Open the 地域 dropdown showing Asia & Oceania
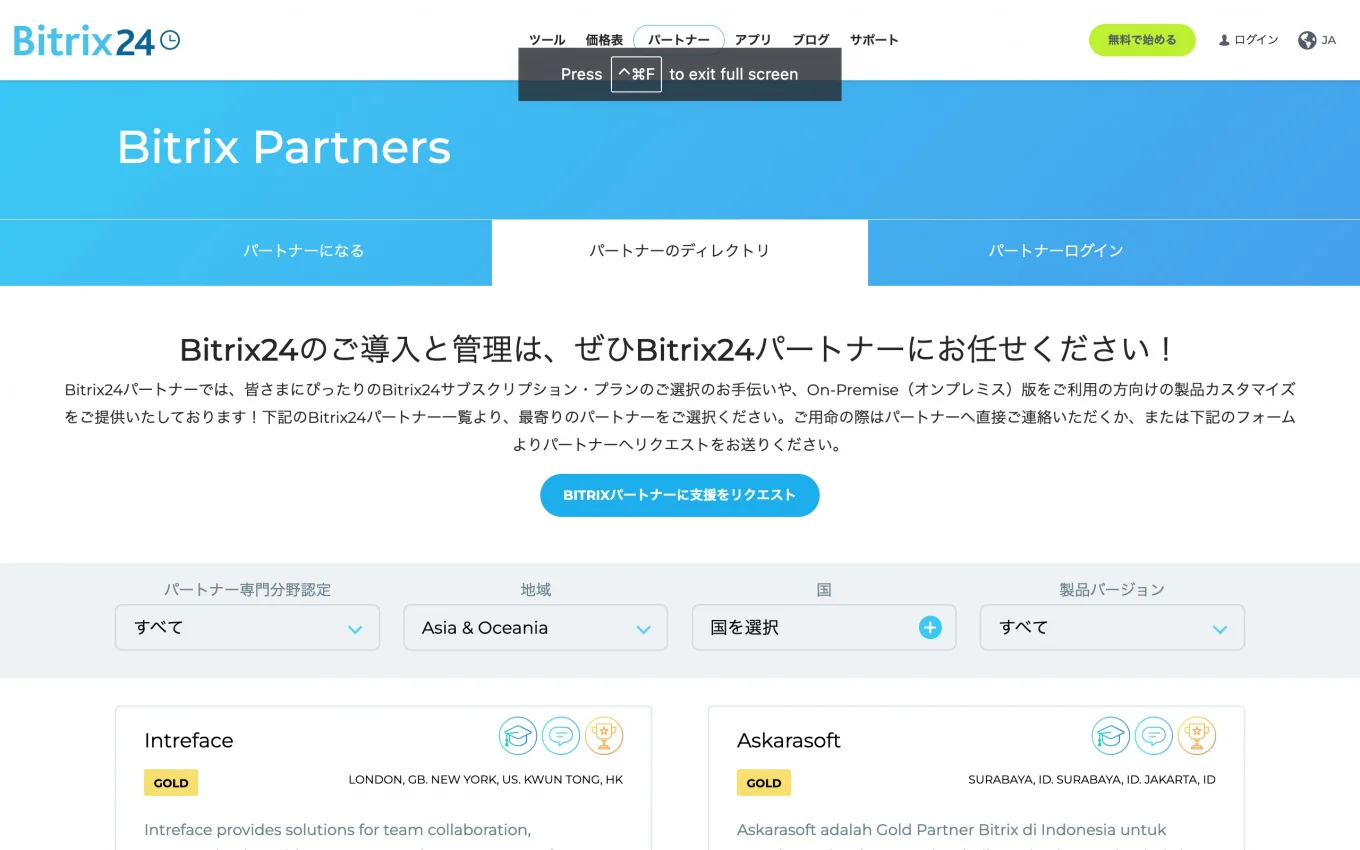Viewport: 1360px width, 850px height. [535, 627]
